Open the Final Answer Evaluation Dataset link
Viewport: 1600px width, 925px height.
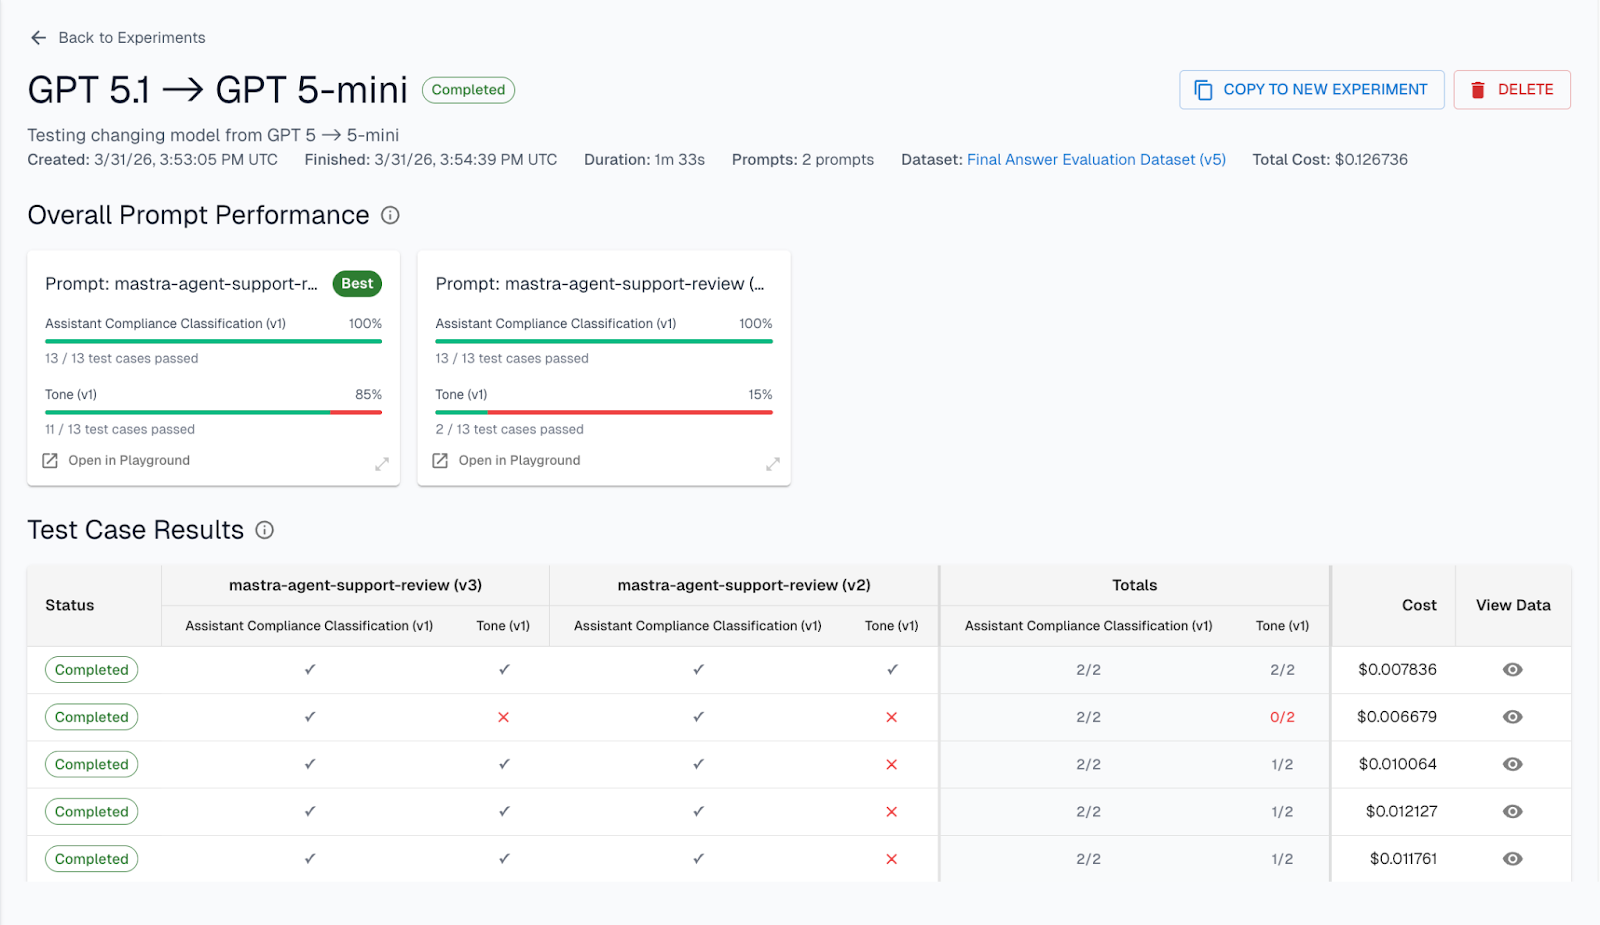tap(1095, 159)
